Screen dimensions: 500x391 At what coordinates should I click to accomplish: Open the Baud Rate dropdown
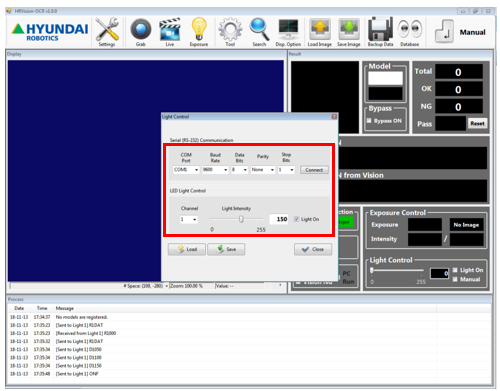point(215,170)
